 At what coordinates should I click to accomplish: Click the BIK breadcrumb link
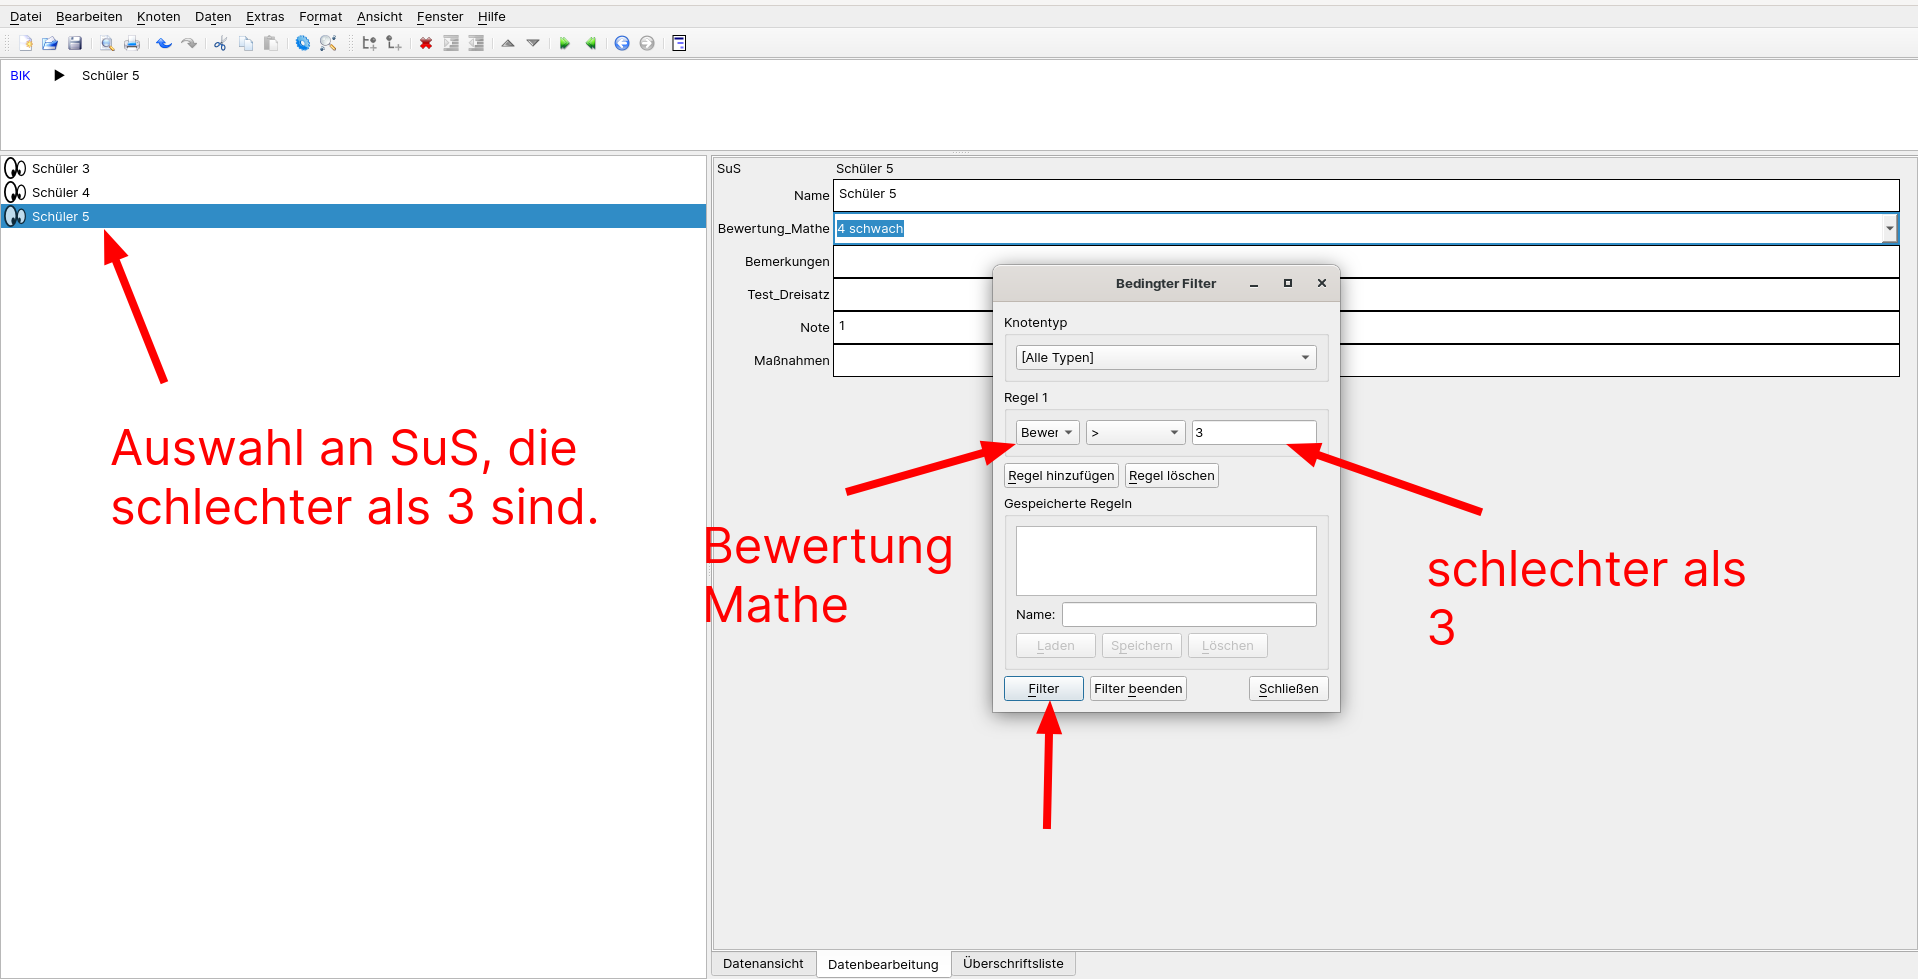click(20, 76)
